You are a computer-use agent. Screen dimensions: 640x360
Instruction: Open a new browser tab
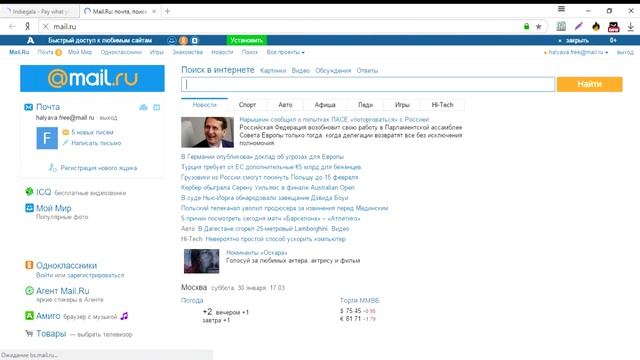click(167, 11)
